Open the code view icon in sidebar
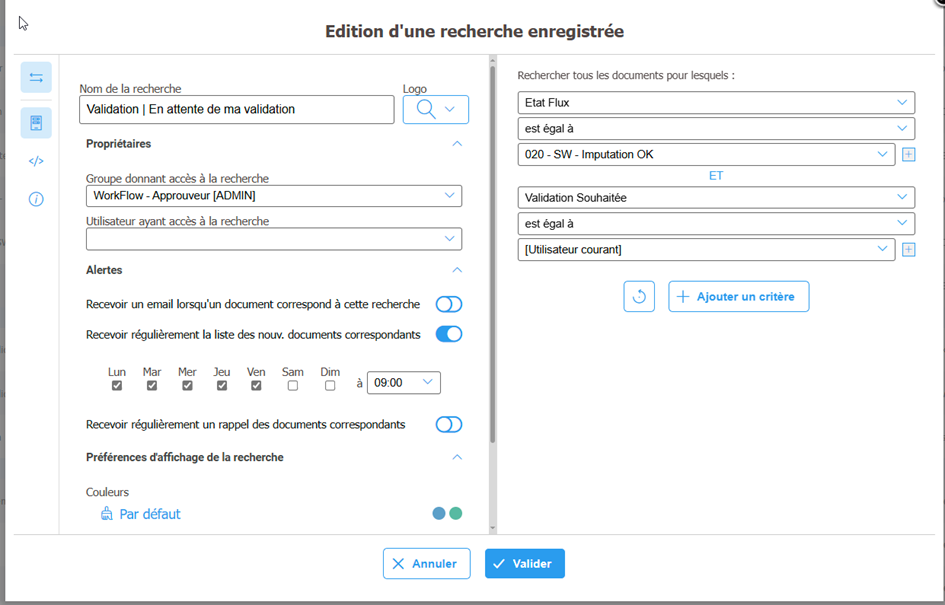 tap(36, 161)
